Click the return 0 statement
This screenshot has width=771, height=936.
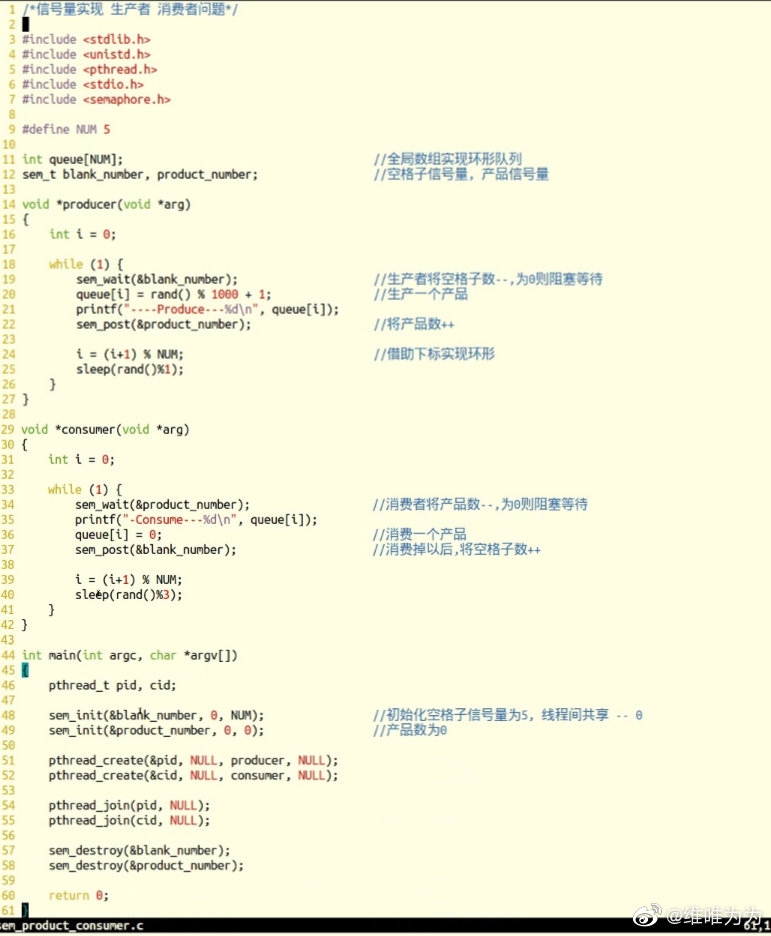point(78,895)
